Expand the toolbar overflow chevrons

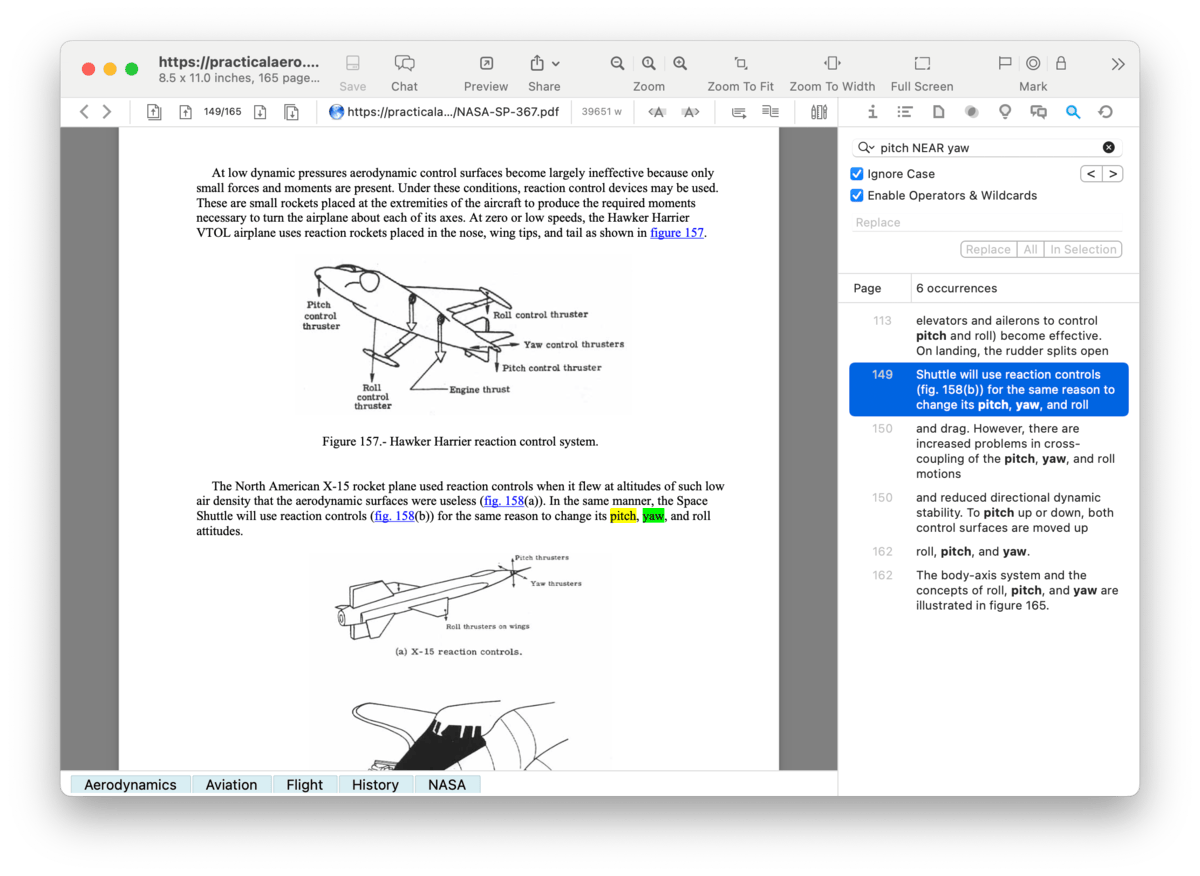[1117, 64]
